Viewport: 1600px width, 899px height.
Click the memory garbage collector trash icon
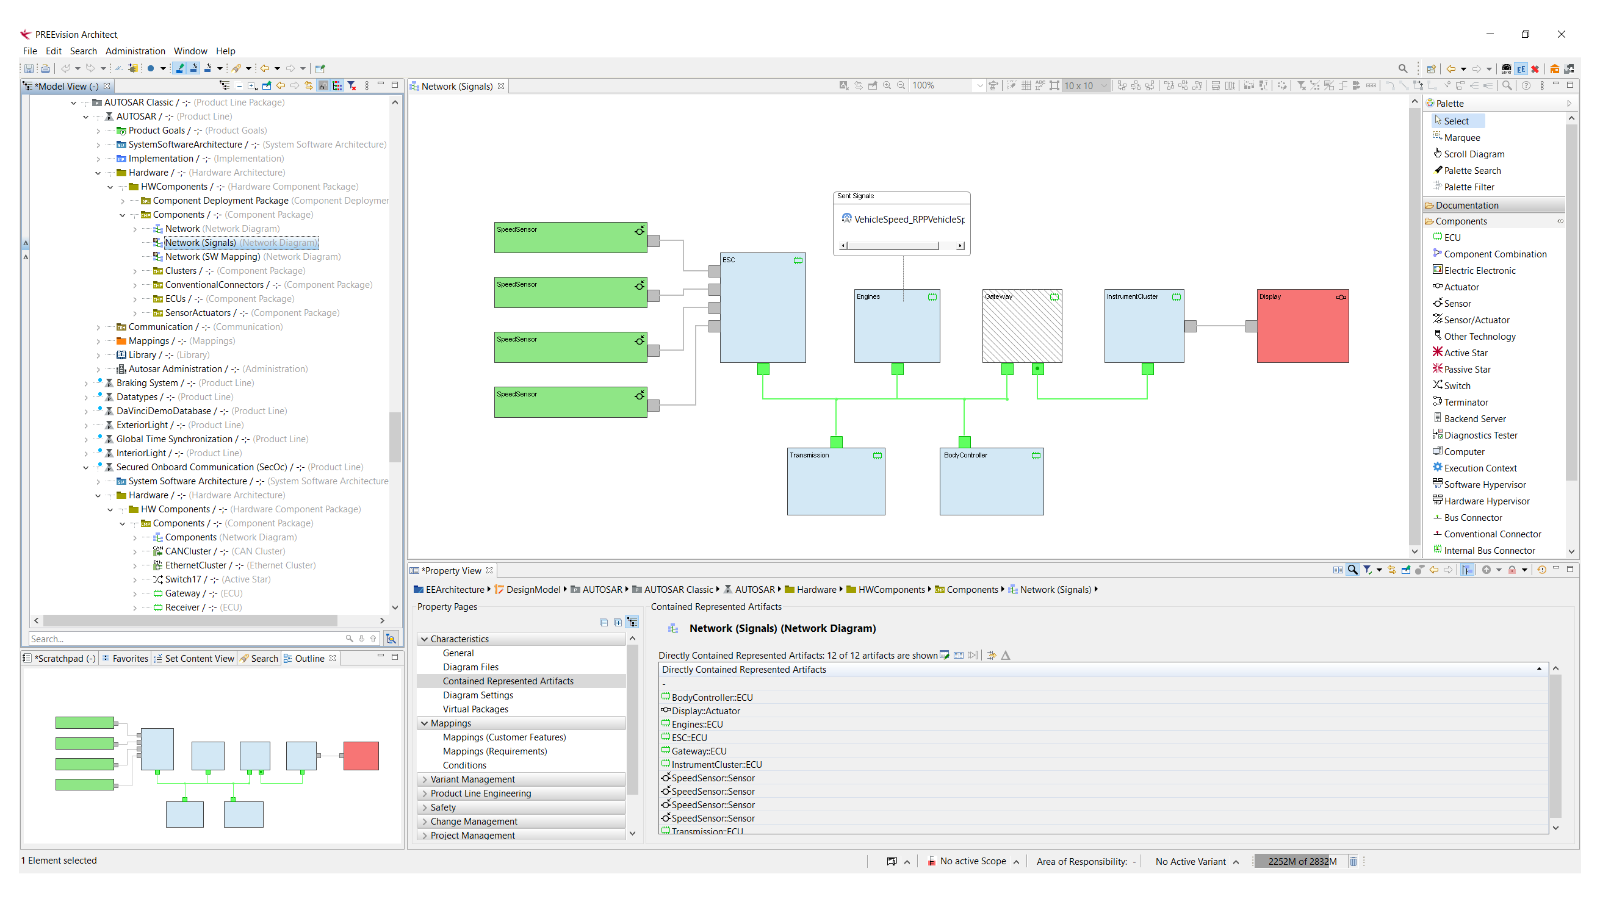pyautogui.click(x=1353, y=861)
